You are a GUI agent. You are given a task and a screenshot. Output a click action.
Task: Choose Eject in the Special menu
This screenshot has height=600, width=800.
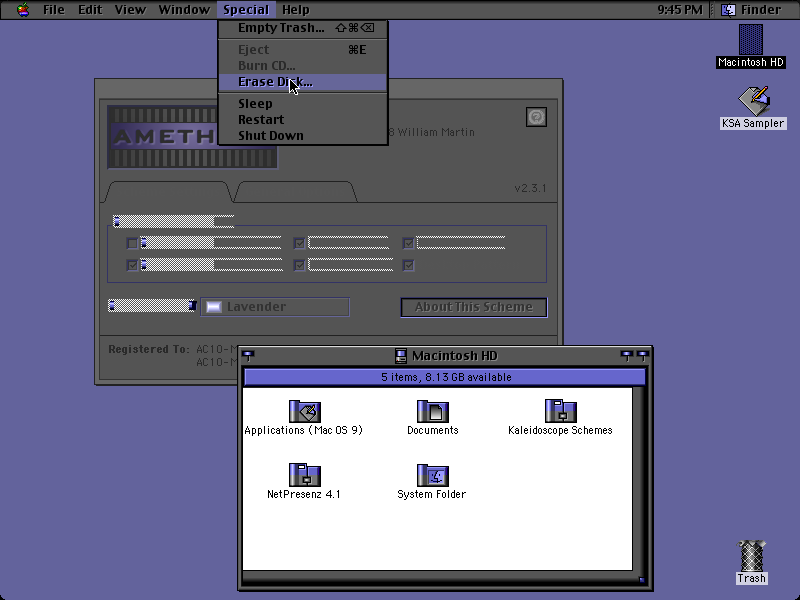click(303, 49)
